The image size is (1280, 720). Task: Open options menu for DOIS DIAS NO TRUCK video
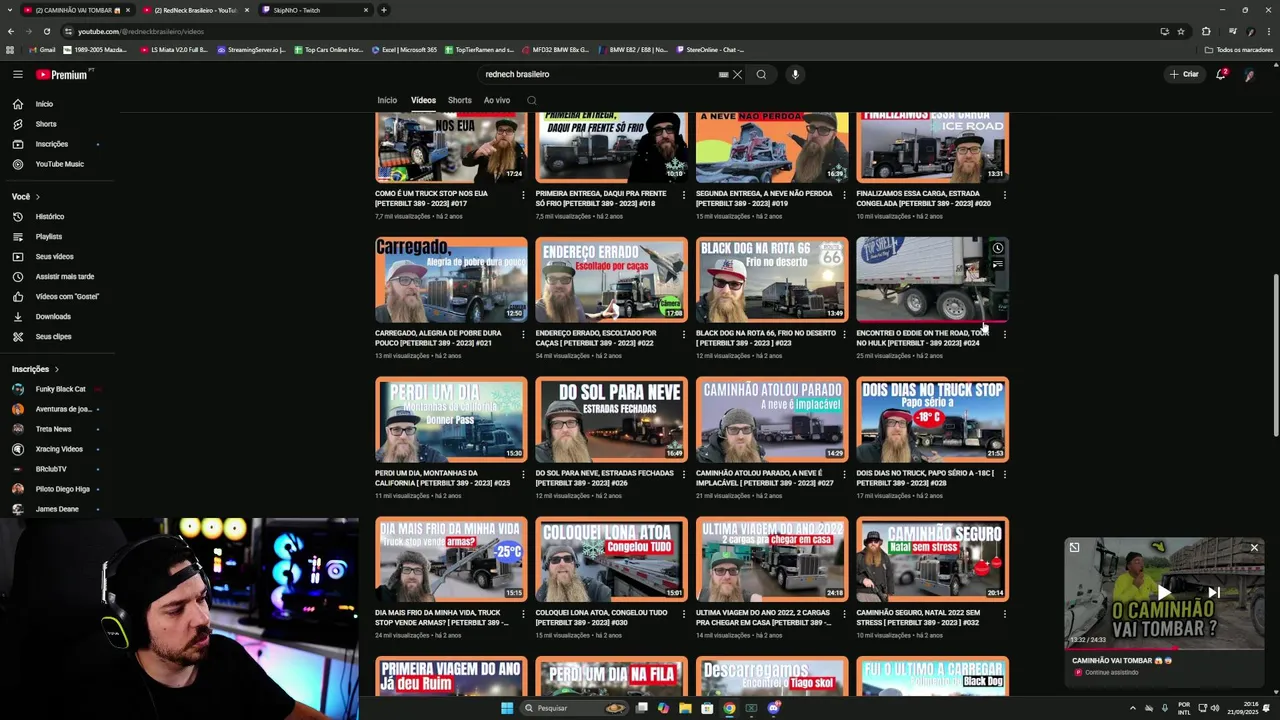coord(1005,475)
